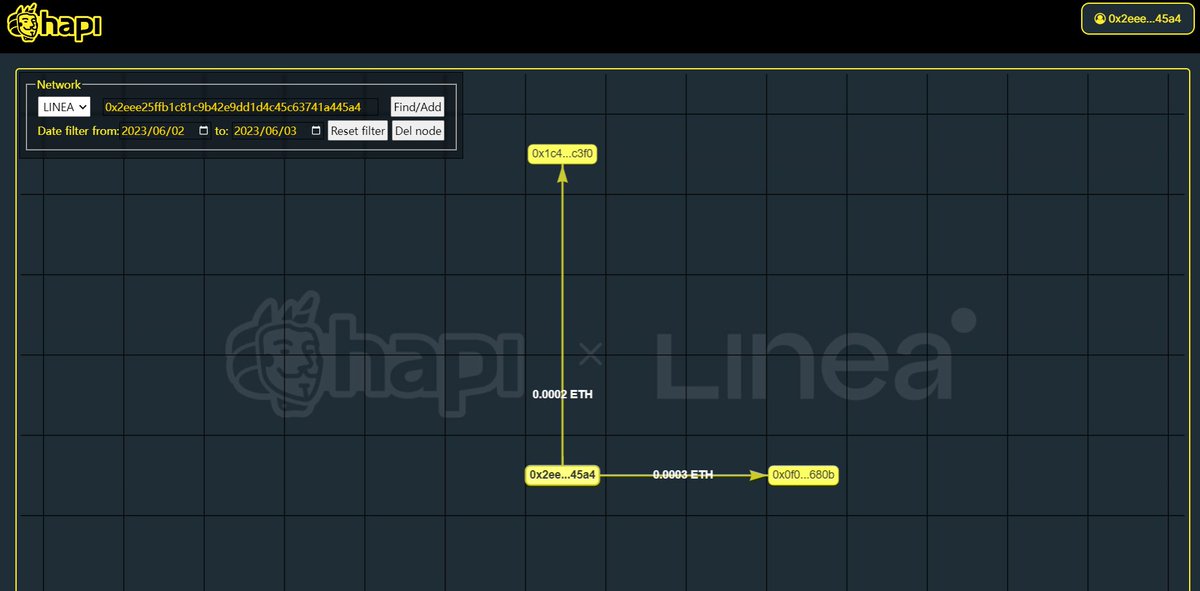Select node 0x0f0...680b

coord(803,475)
